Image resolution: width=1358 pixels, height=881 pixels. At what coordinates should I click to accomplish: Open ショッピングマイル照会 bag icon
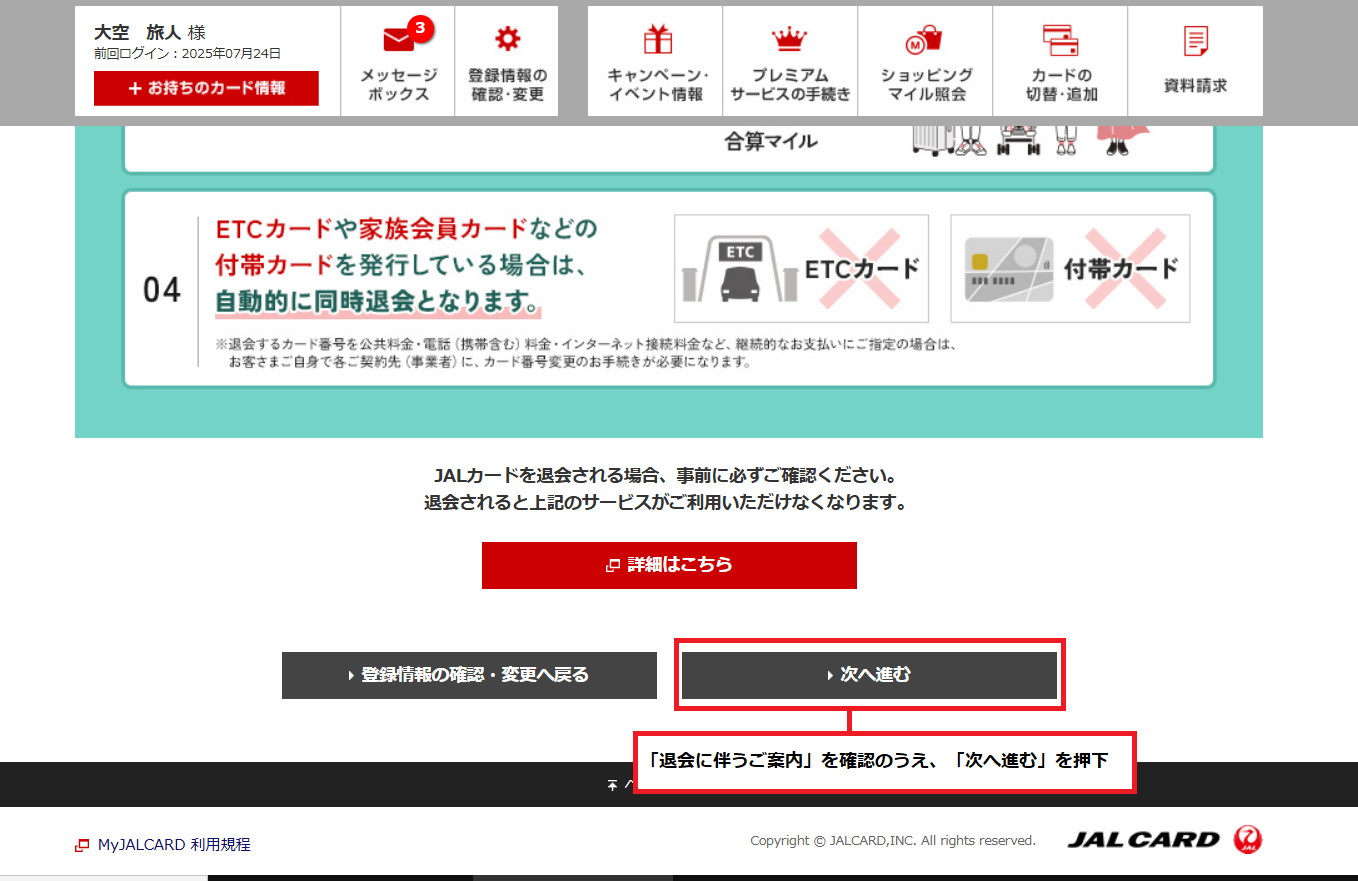[923, 40]
